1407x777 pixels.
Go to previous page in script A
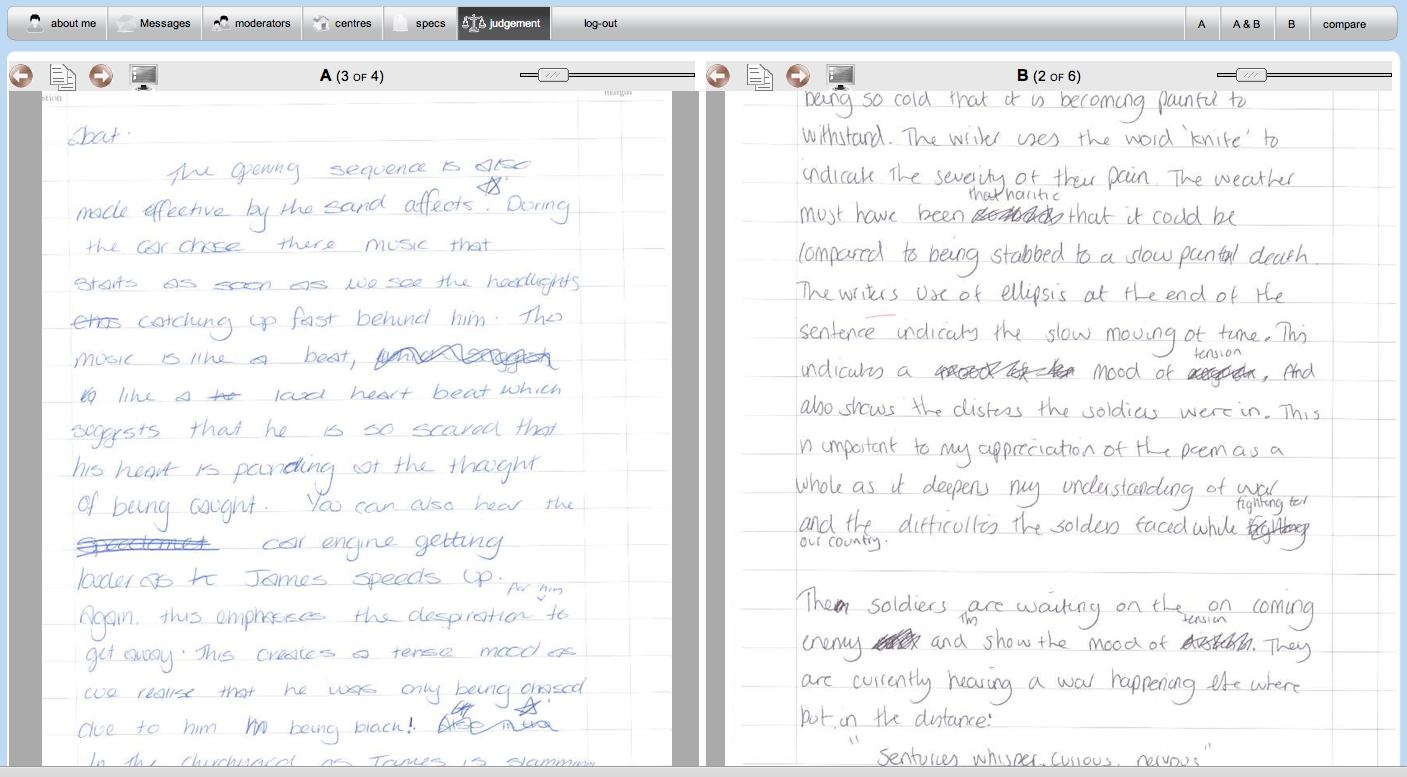click(x=21, y=76)
